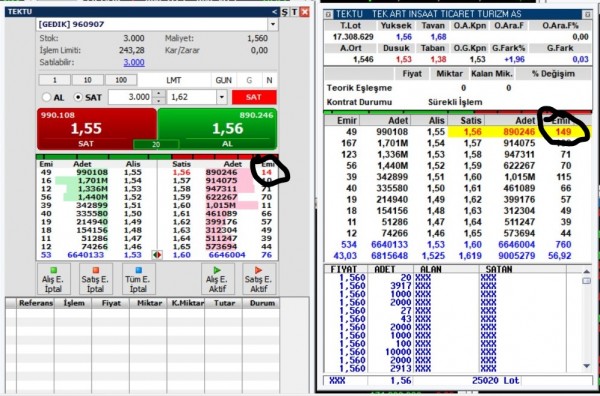Click the red-green arrows icon between depth tables
The image size is (600, 396).
[157, 255]
